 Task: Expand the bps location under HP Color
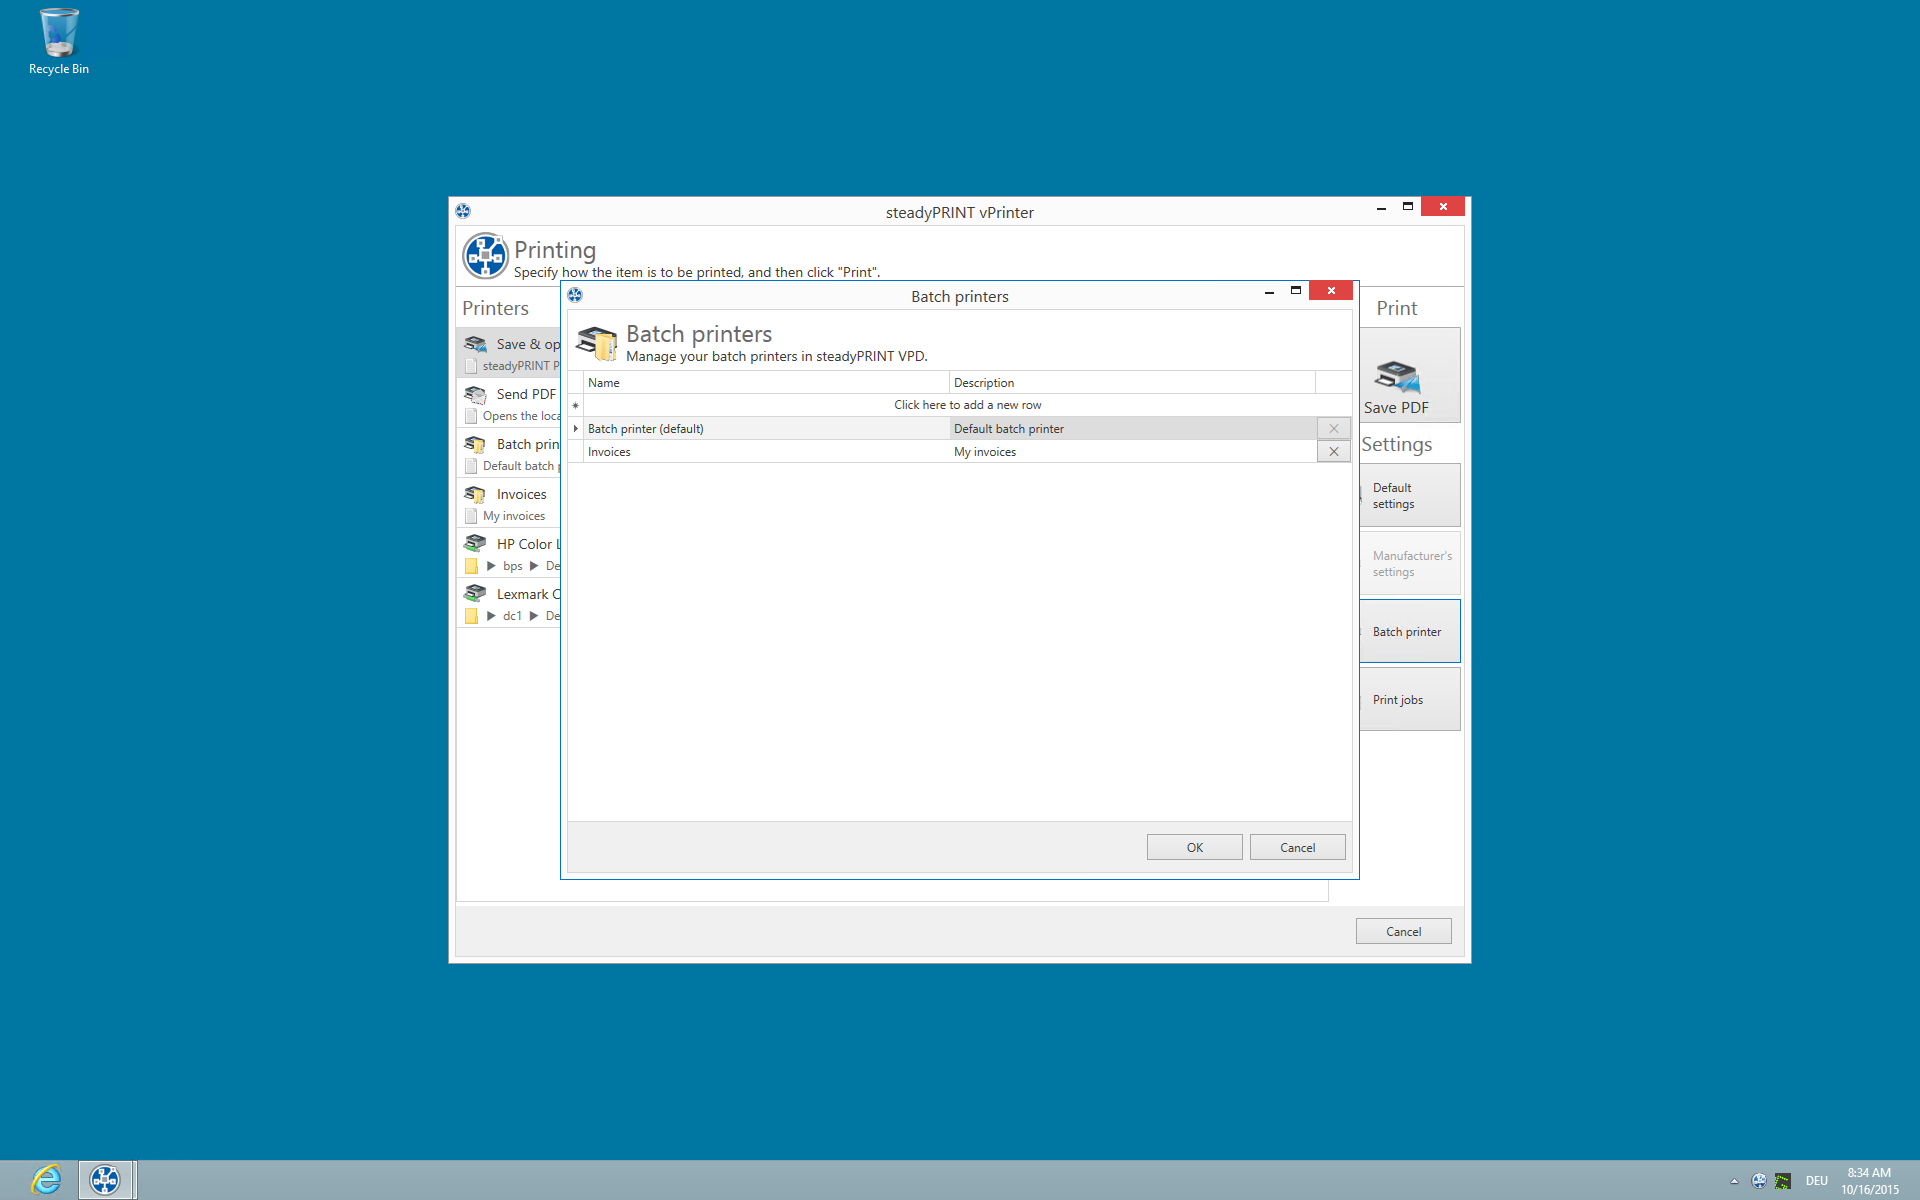[x=489, y=565]
